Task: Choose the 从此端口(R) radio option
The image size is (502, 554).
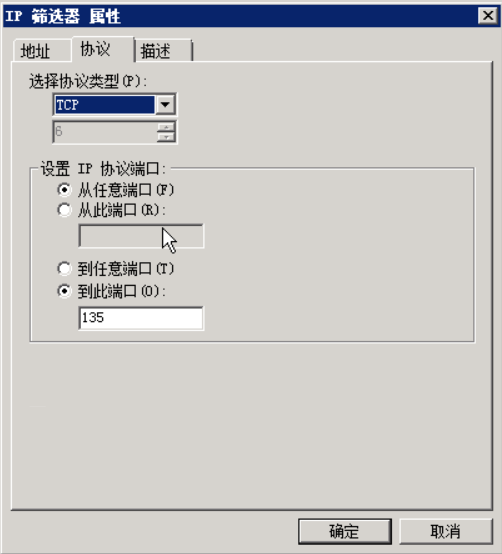Action: pyautogui.click(x=64, y=210)
